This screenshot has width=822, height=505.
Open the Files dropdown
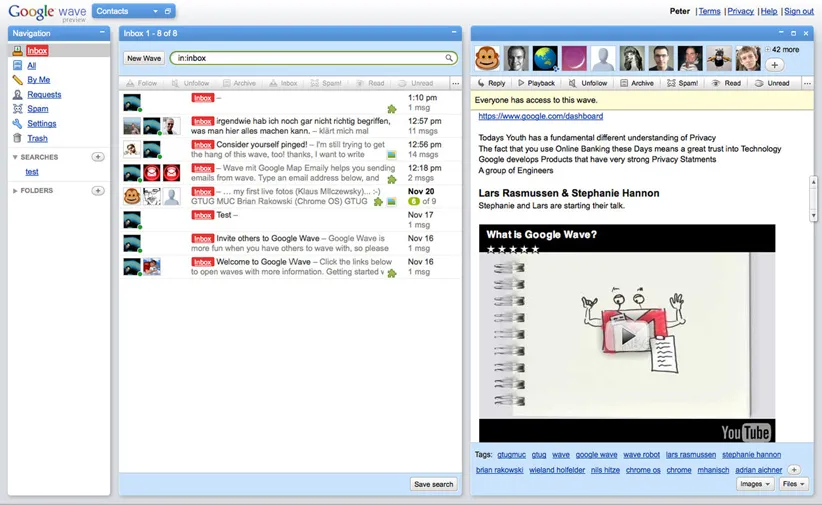[794, 484]
